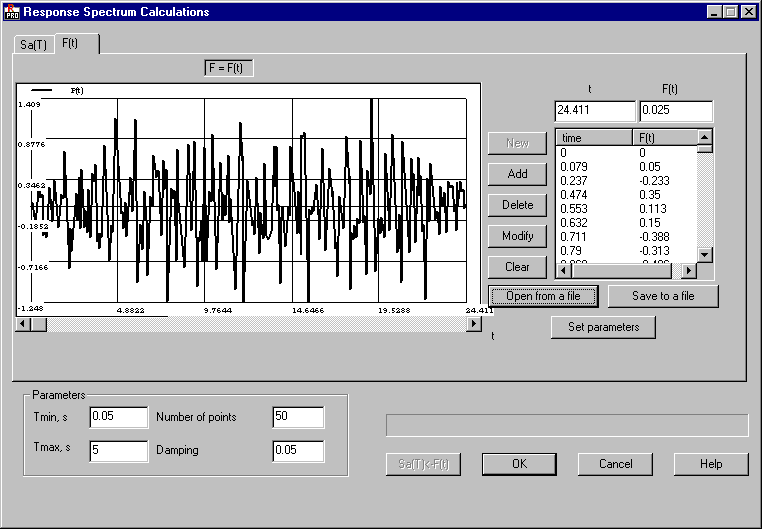Image resolution: width=762 pixels, height=529 pixels.
Task: Open F(t) data from a file
Action: coord(543,296)
